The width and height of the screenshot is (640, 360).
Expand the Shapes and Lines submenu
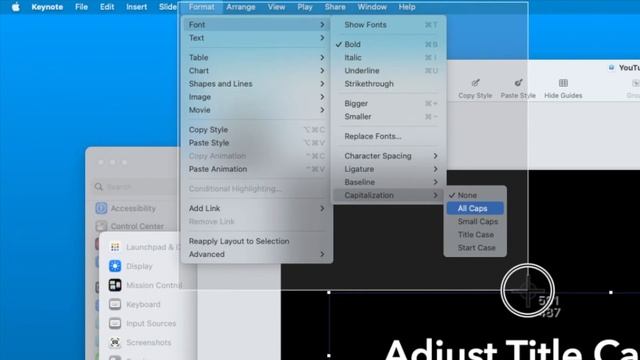[x=257, y=84]
